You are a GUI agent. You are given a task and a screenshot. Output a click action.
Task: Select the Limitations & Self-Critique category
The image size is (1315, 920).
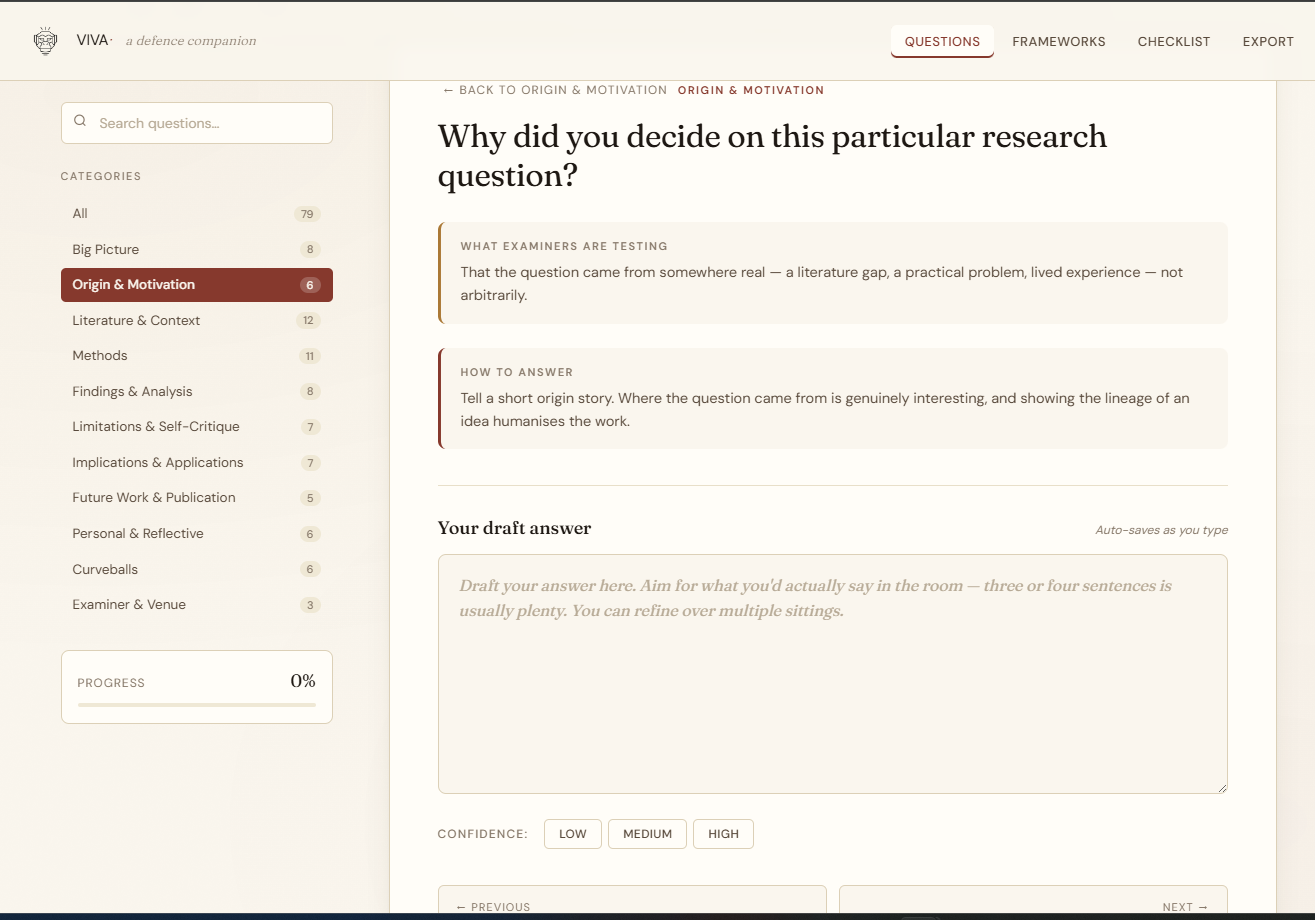click(197, 427)
